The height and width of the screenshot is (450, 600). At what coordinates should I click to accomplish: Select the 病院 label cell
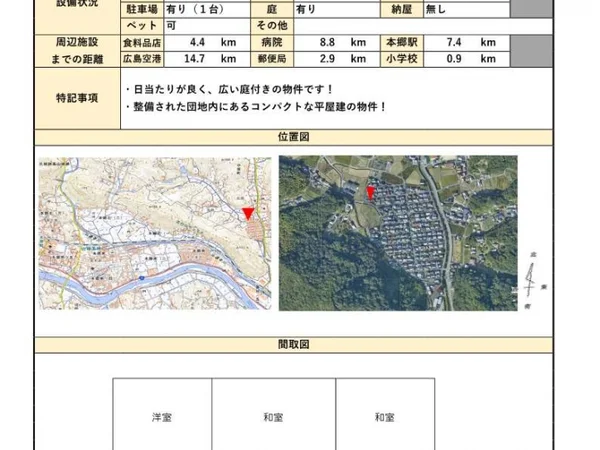pyautogui.click(x=272, y=42)
